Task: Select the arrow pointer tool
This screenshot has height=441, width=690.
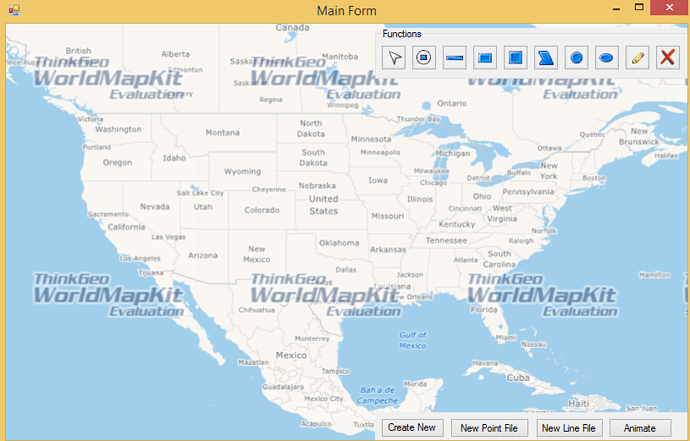Action: coord(394,58)
